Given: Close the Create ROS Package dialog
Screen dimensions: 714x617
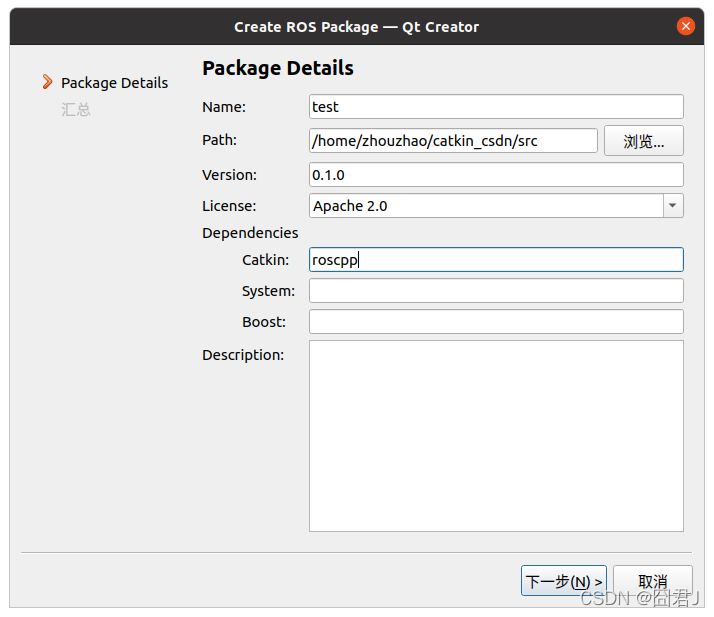Looking at the screenshot, I should pos(686,27).
